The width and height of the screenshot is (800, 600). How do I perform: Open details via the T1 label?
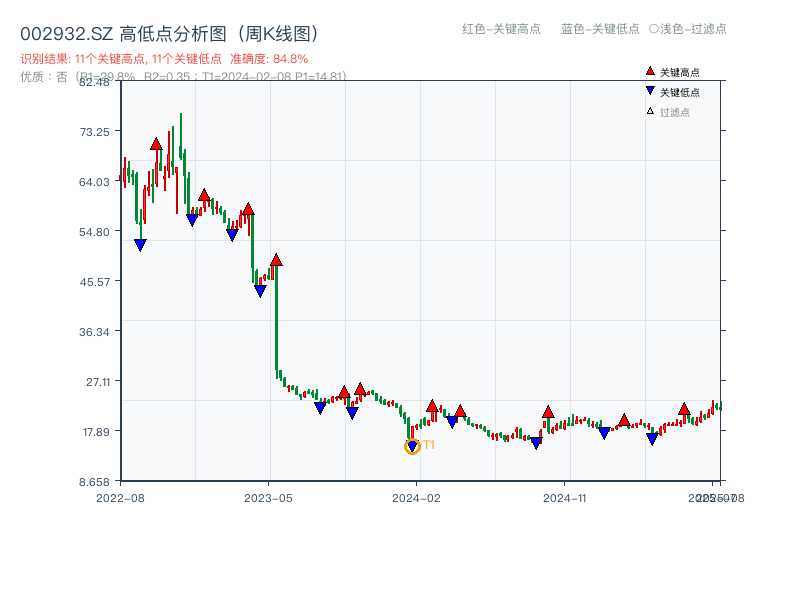tap(427, 444)
